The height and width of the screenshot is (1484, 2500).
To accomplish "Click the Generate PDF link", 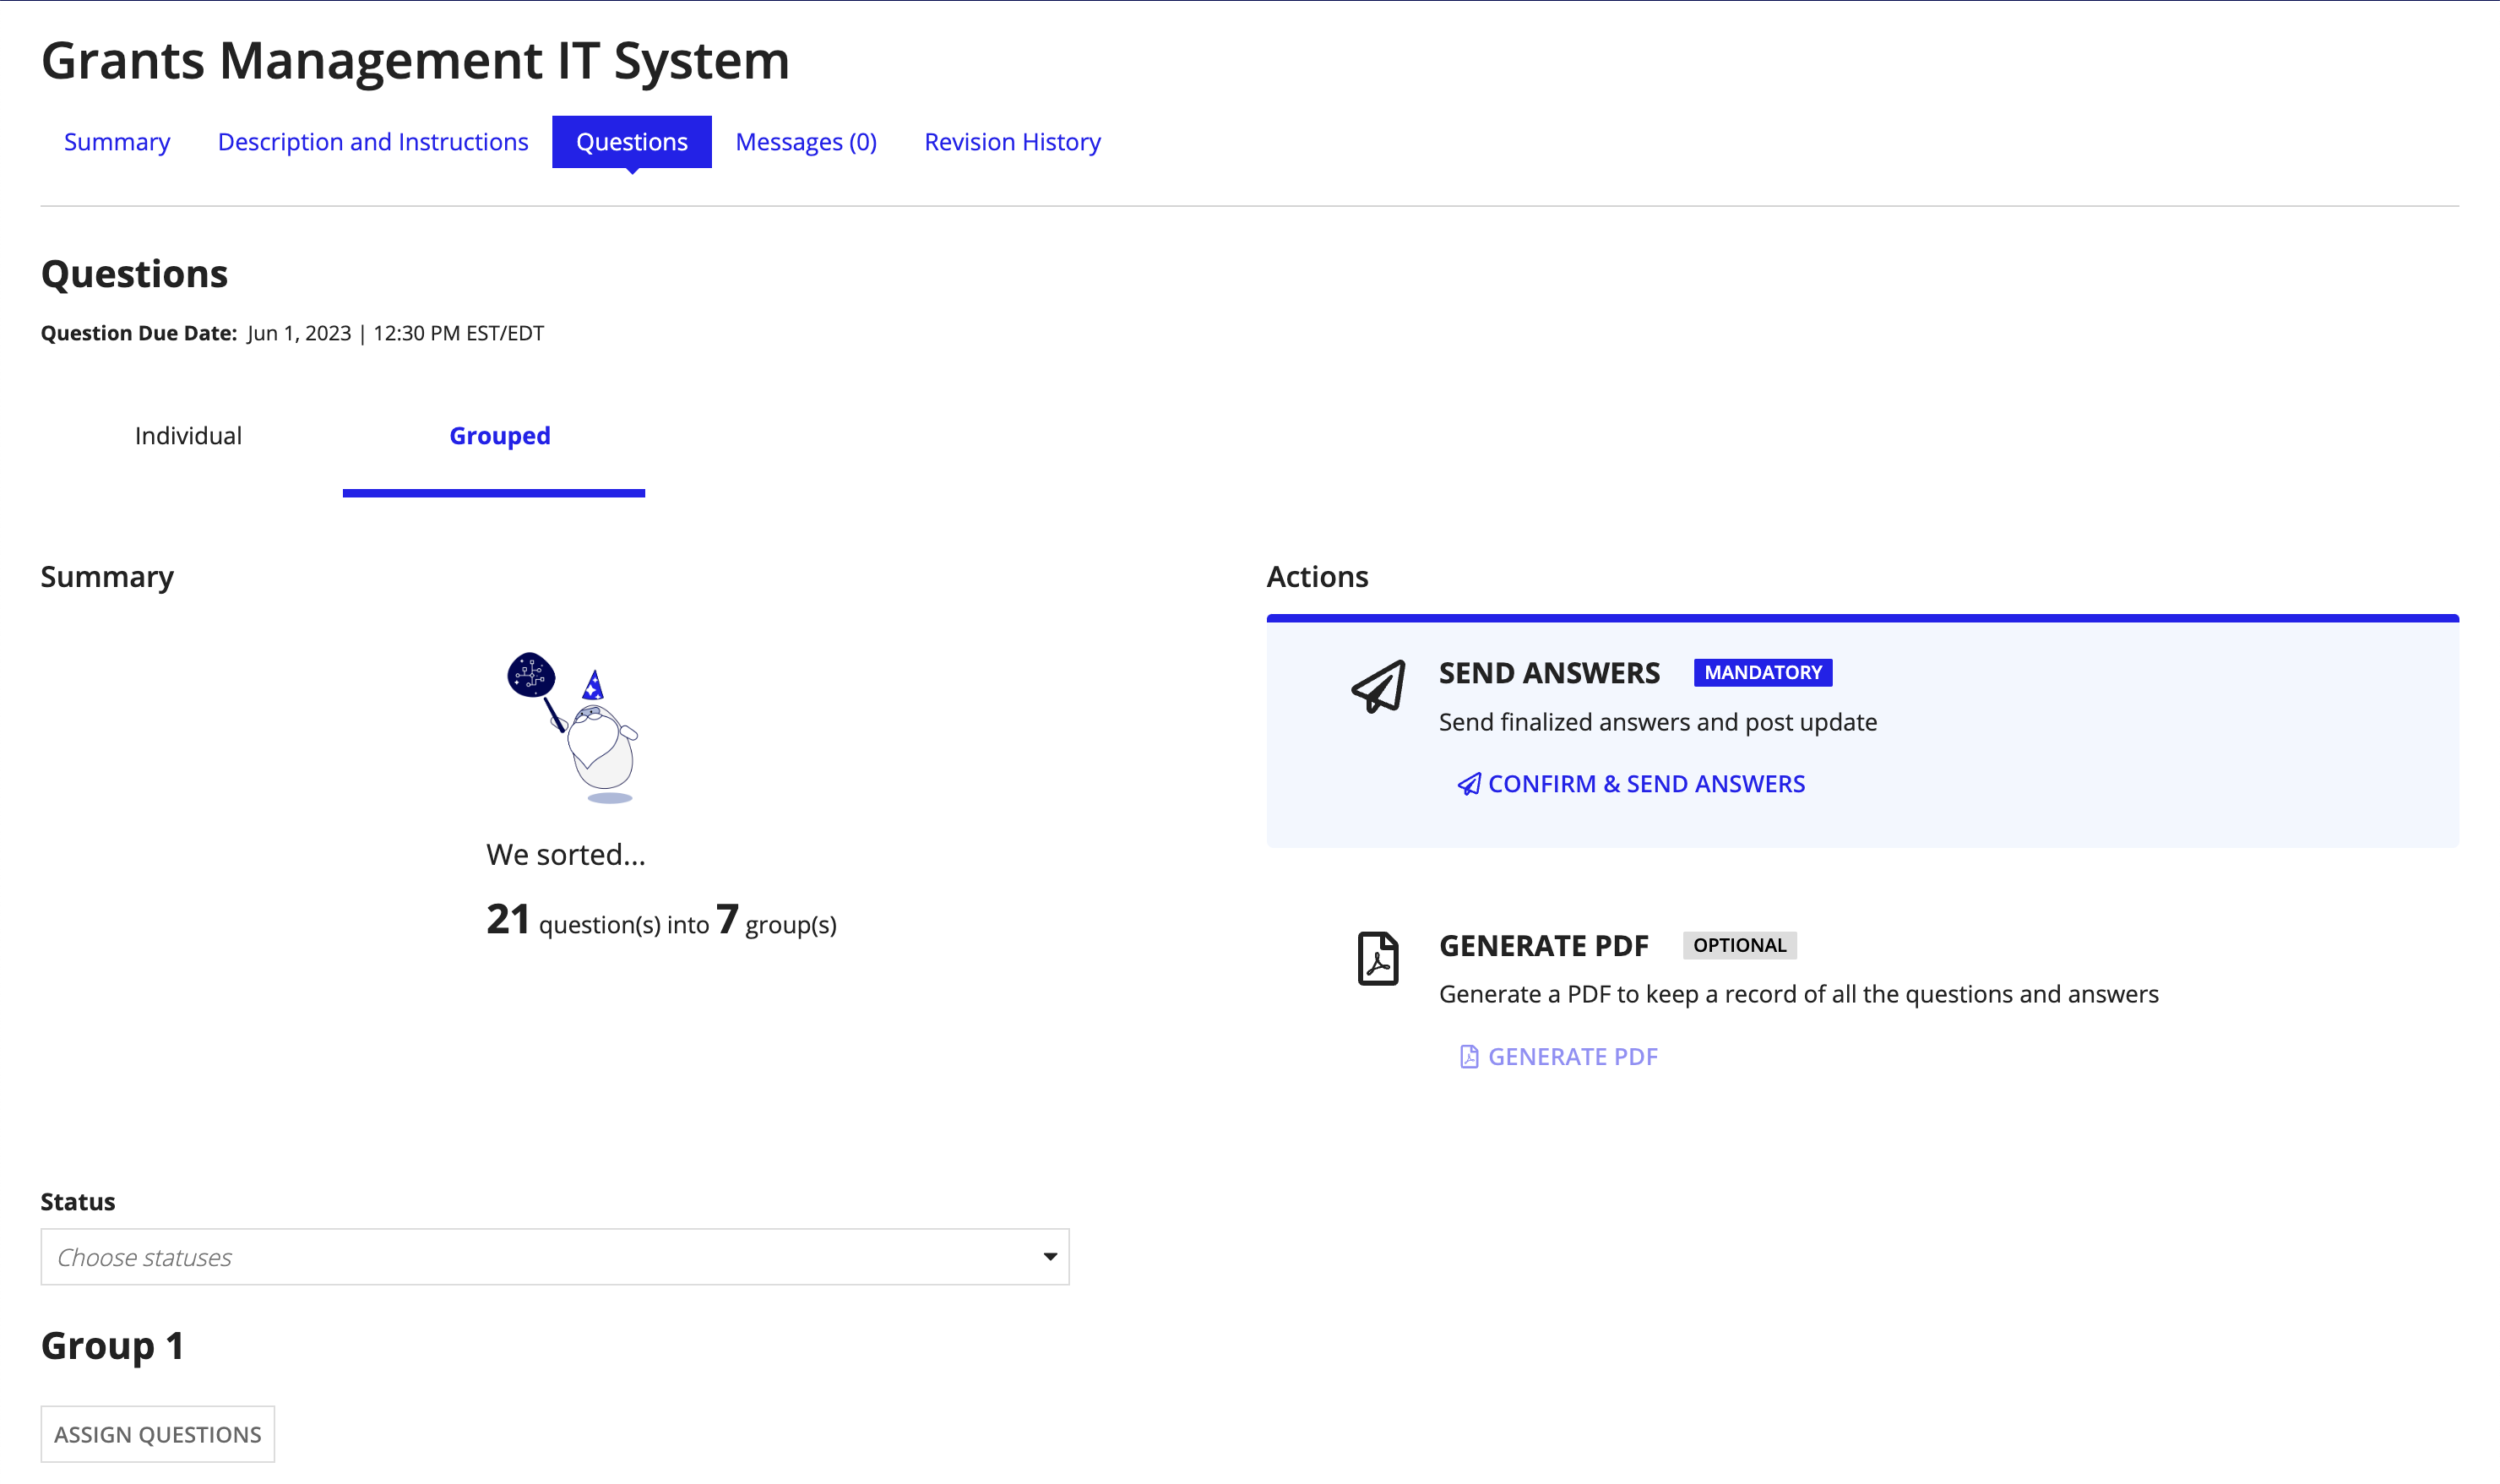I will click(x=1557, y=1057).
